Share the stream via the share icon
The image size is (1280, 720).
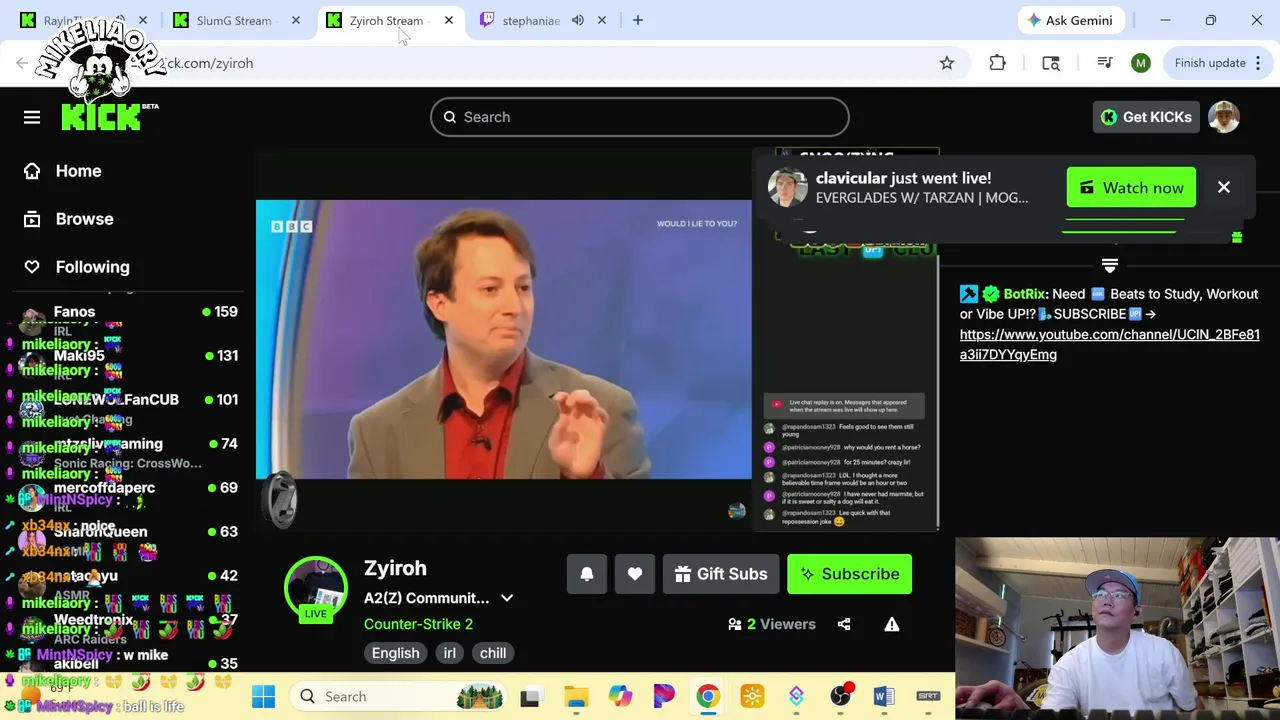(x=844, y=624)
